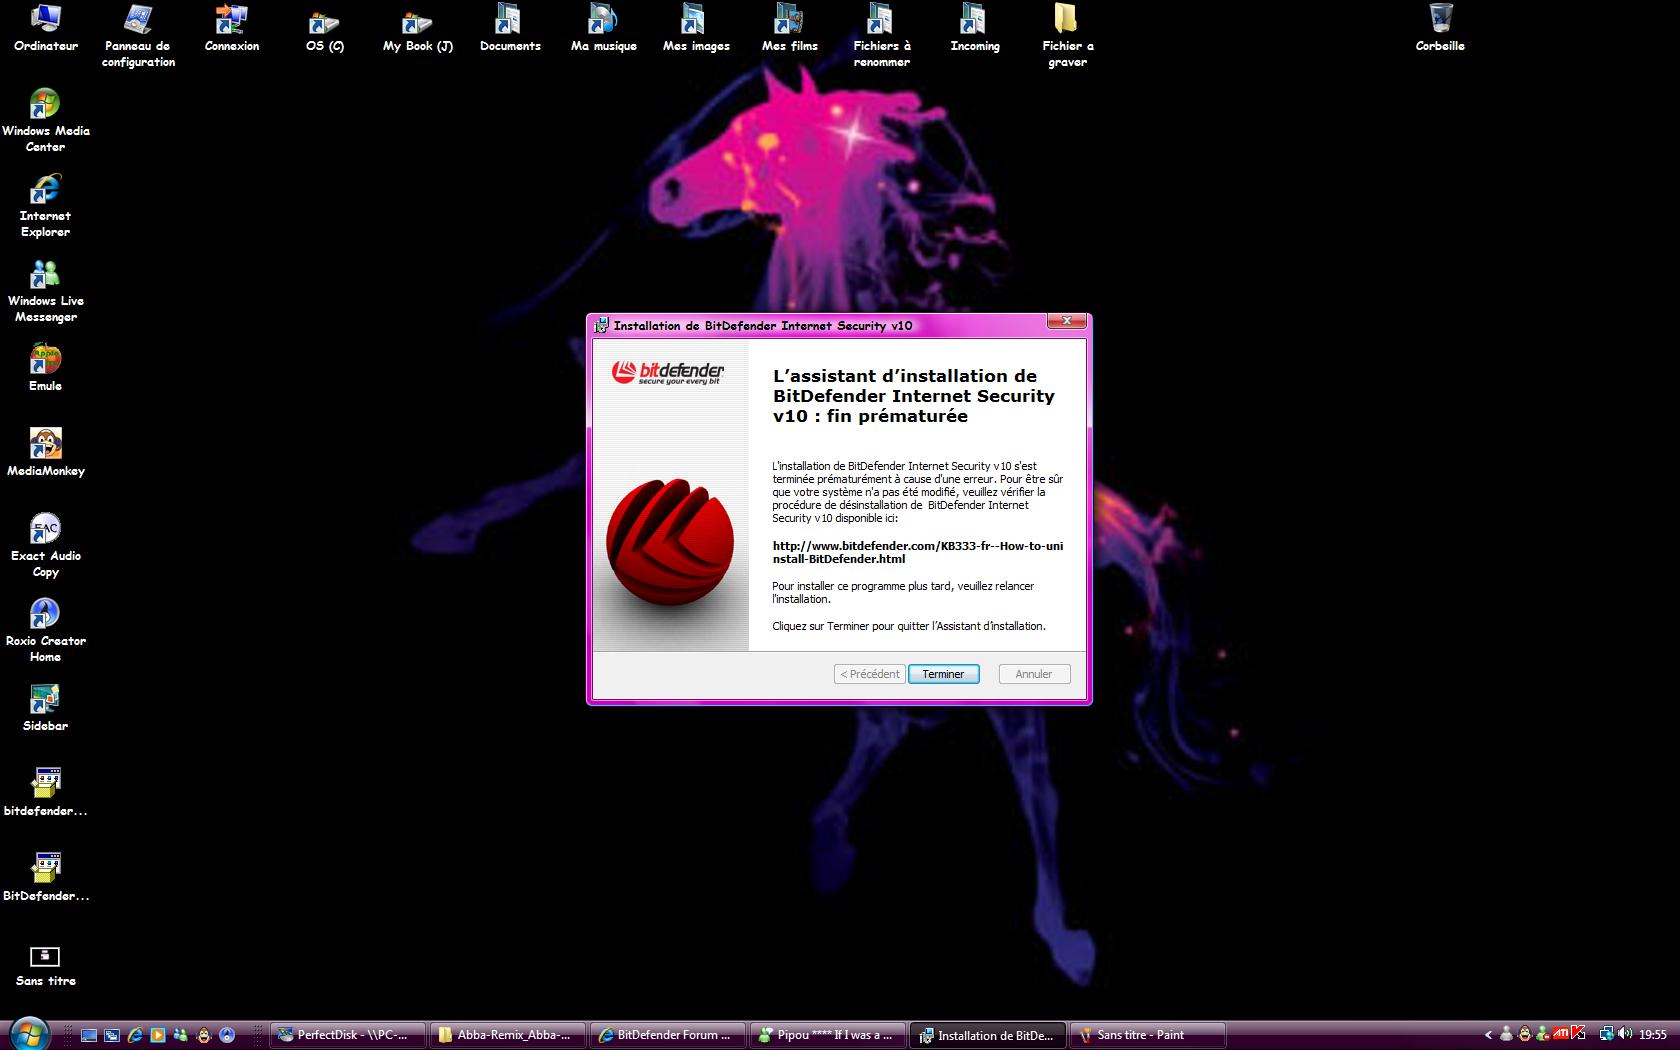Screen dimensions: 1680x1050
Task: Select the OS (C) drive shortcut
Action: coord(324,28)
